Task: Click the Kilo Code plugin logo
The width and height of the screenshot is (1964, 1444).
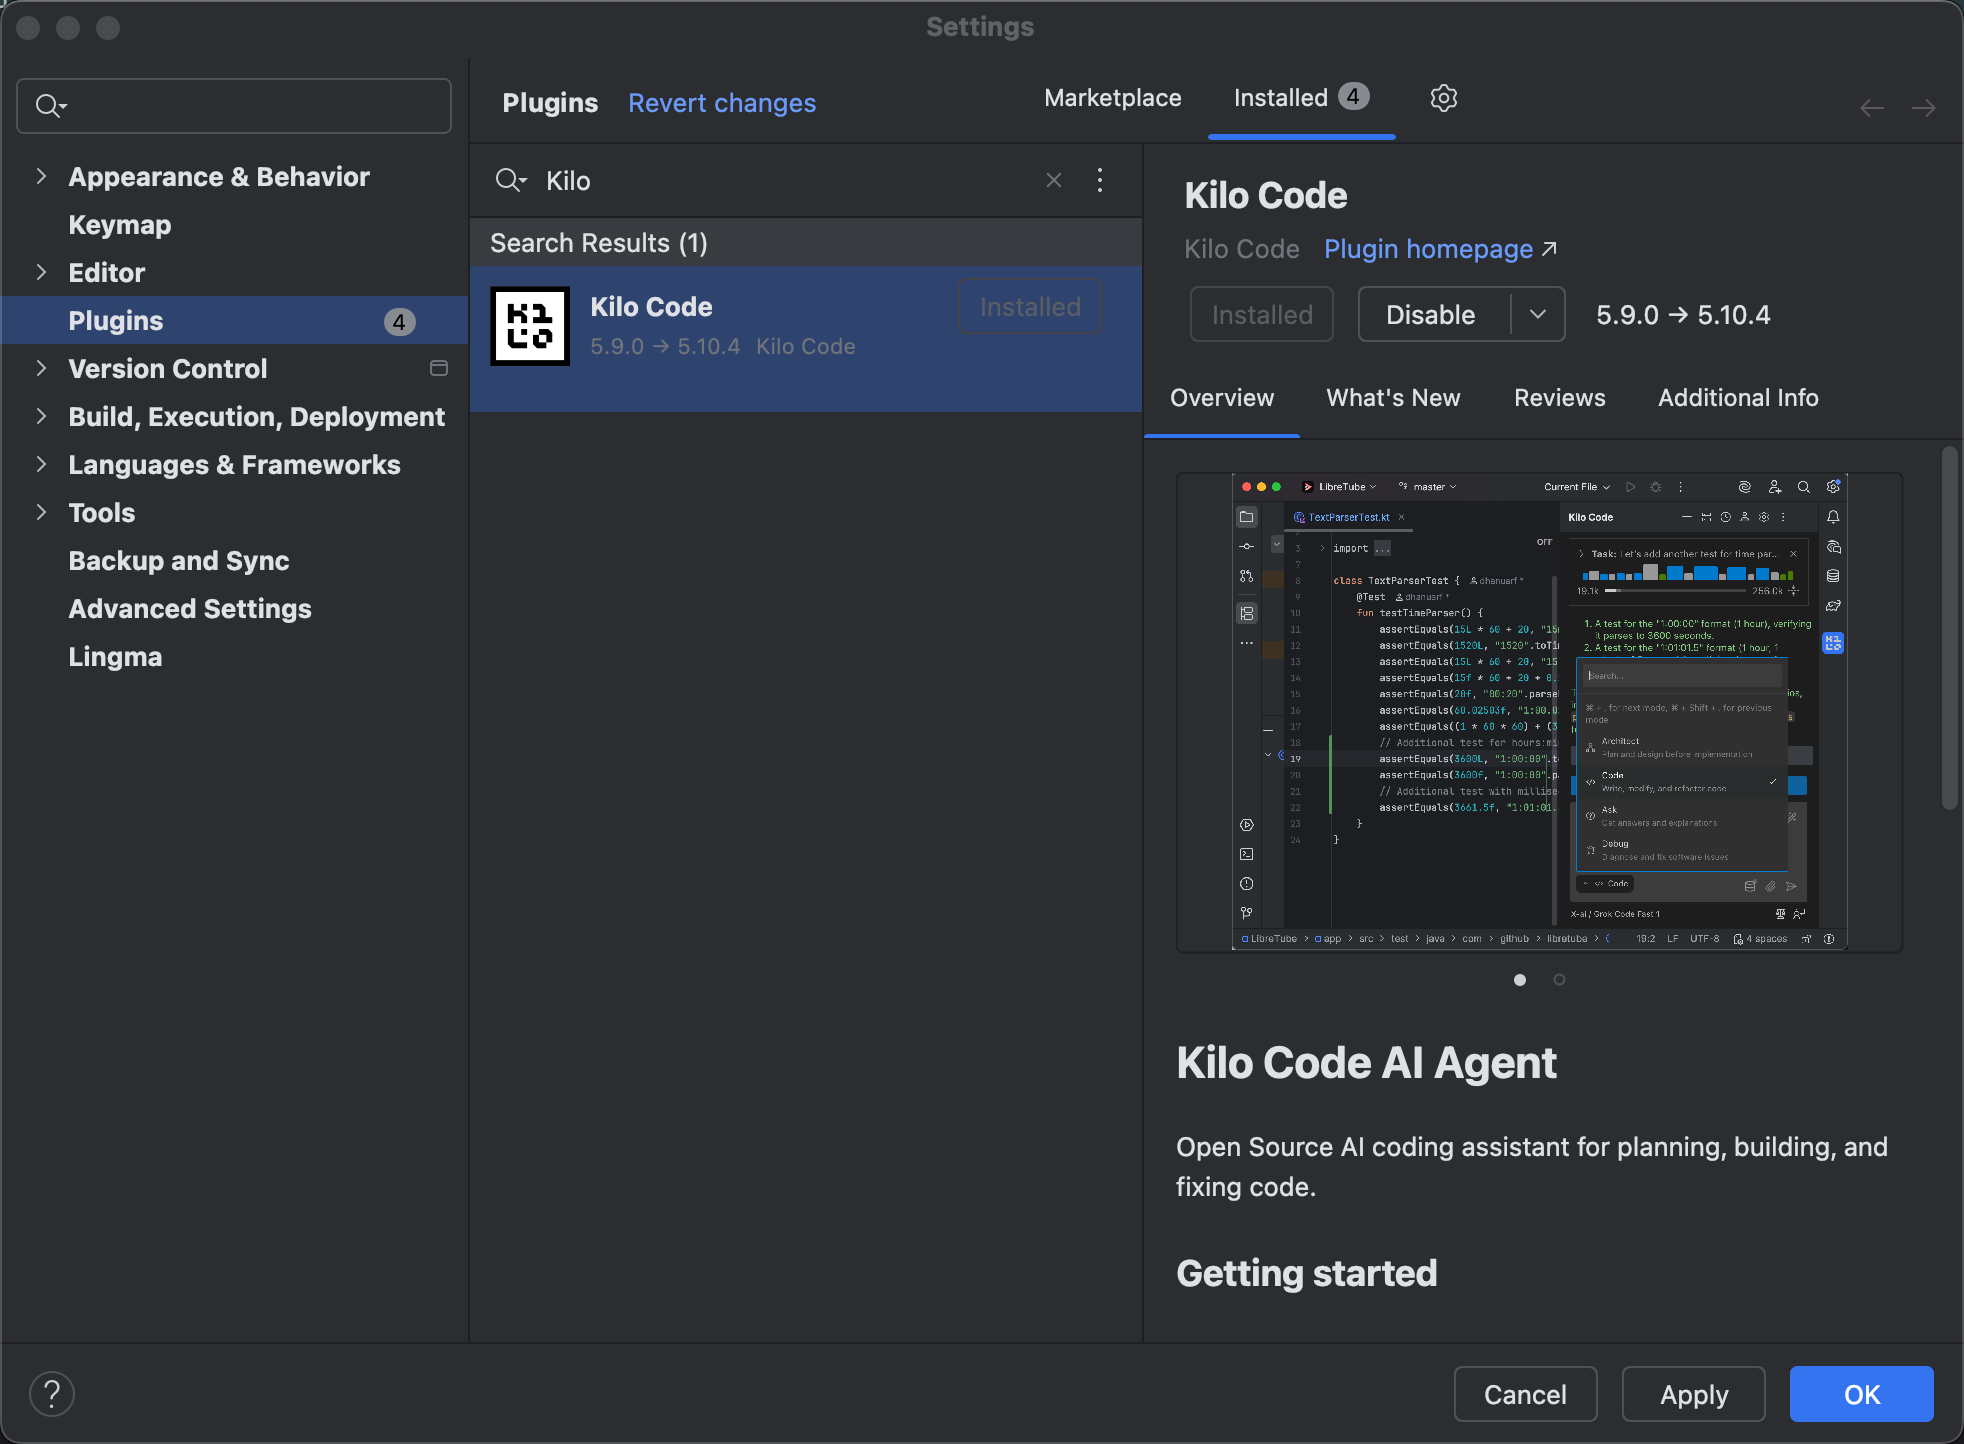Action: [530, 326]
